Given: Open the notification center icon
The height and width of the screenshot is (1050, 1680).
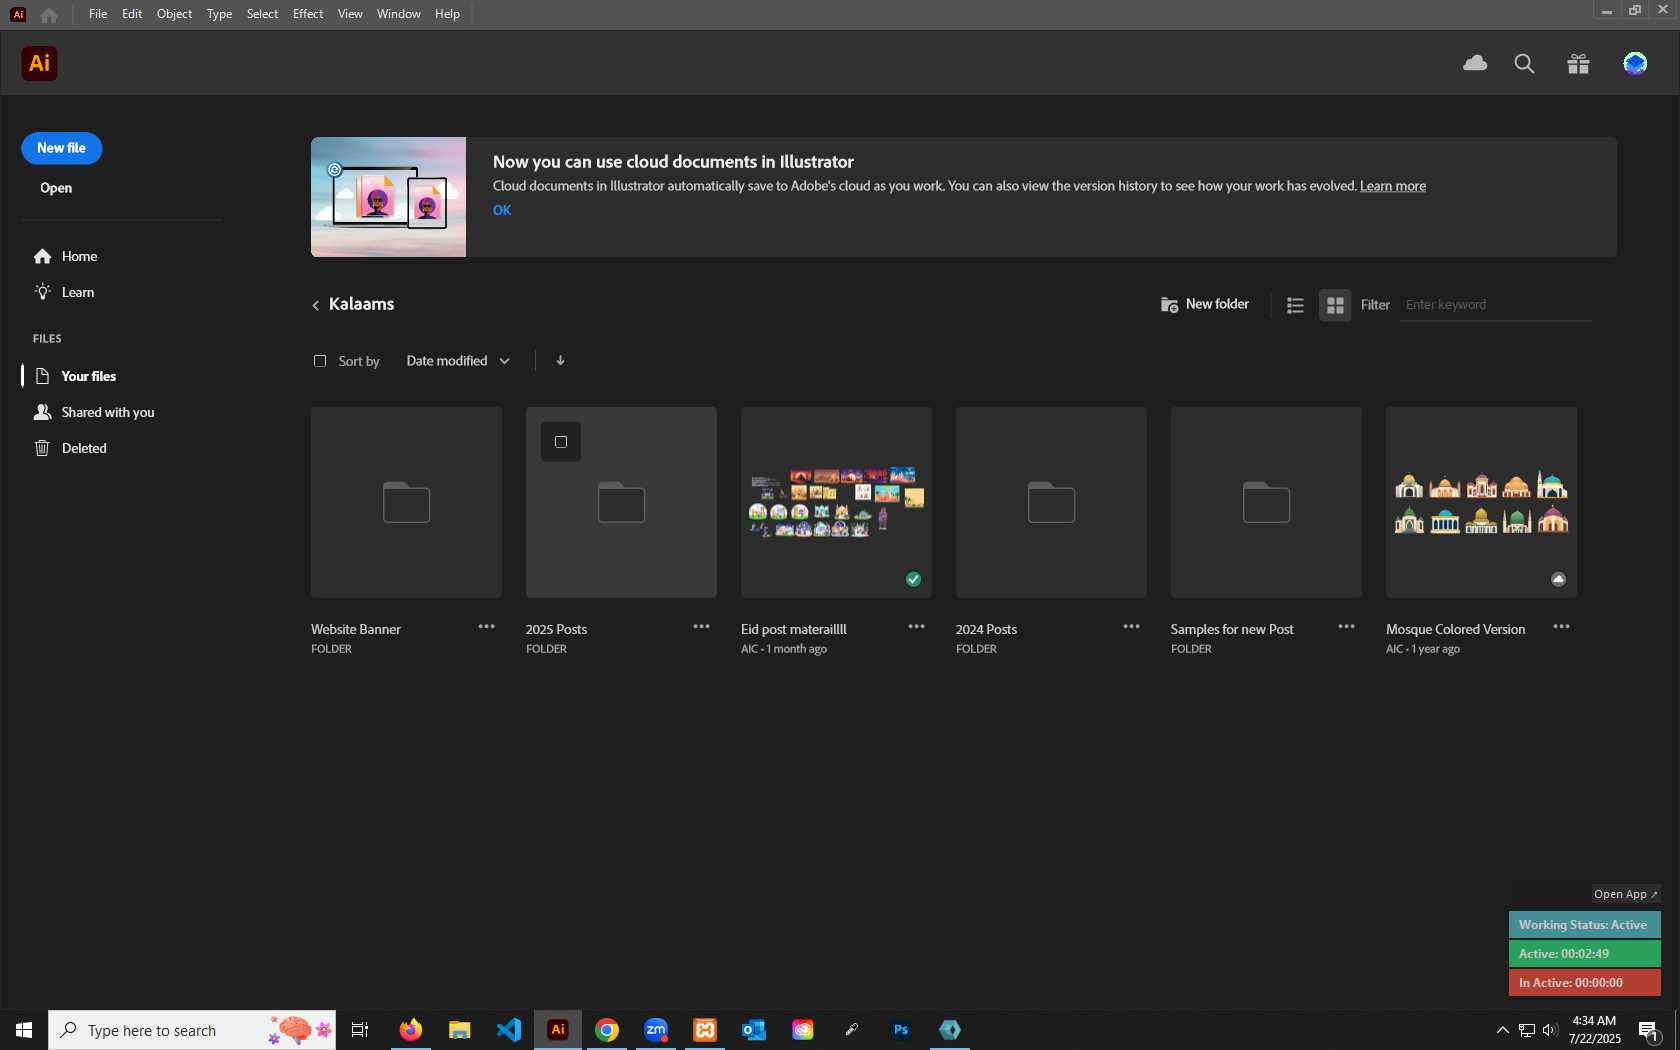Looking at the screenshot, I should [1649, 1030].
